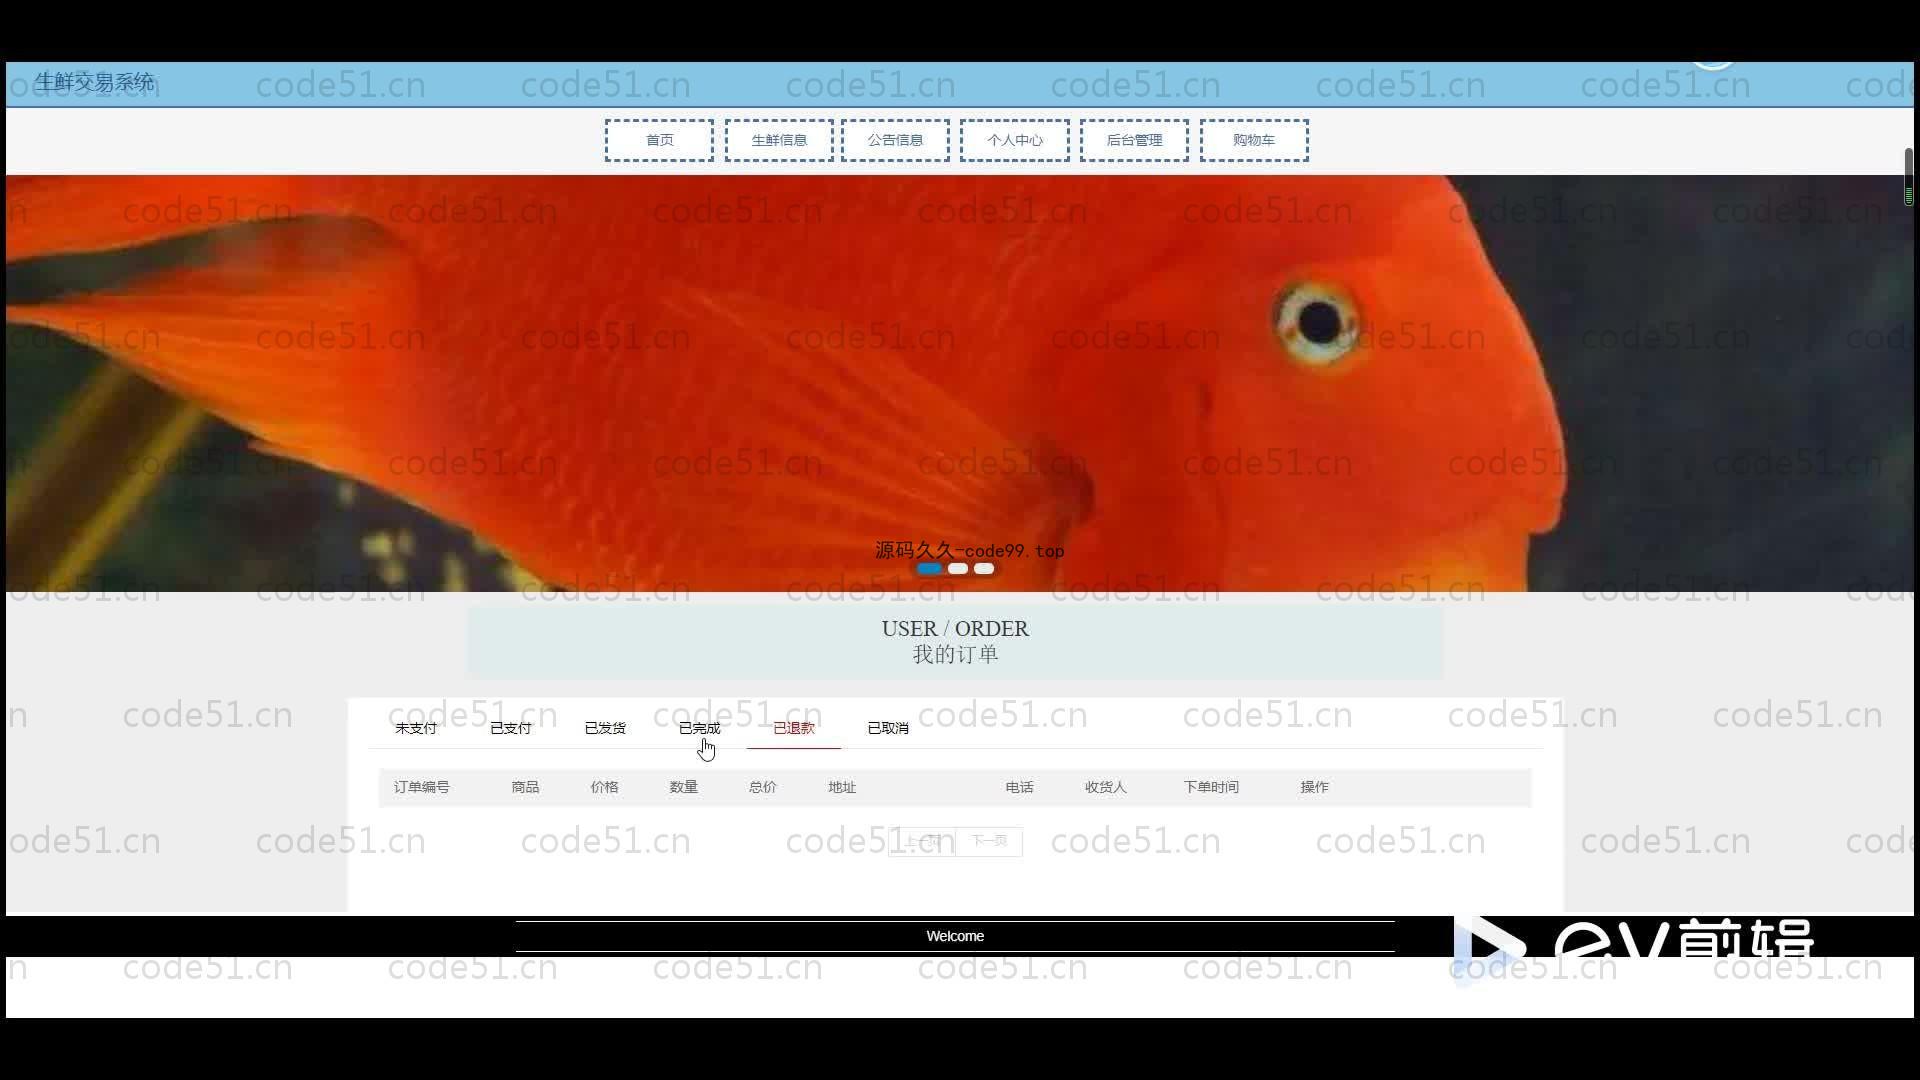Screen dimensions: 1920x1080
Task: Click the 我的订单 heading text
Action: [955, 655]
